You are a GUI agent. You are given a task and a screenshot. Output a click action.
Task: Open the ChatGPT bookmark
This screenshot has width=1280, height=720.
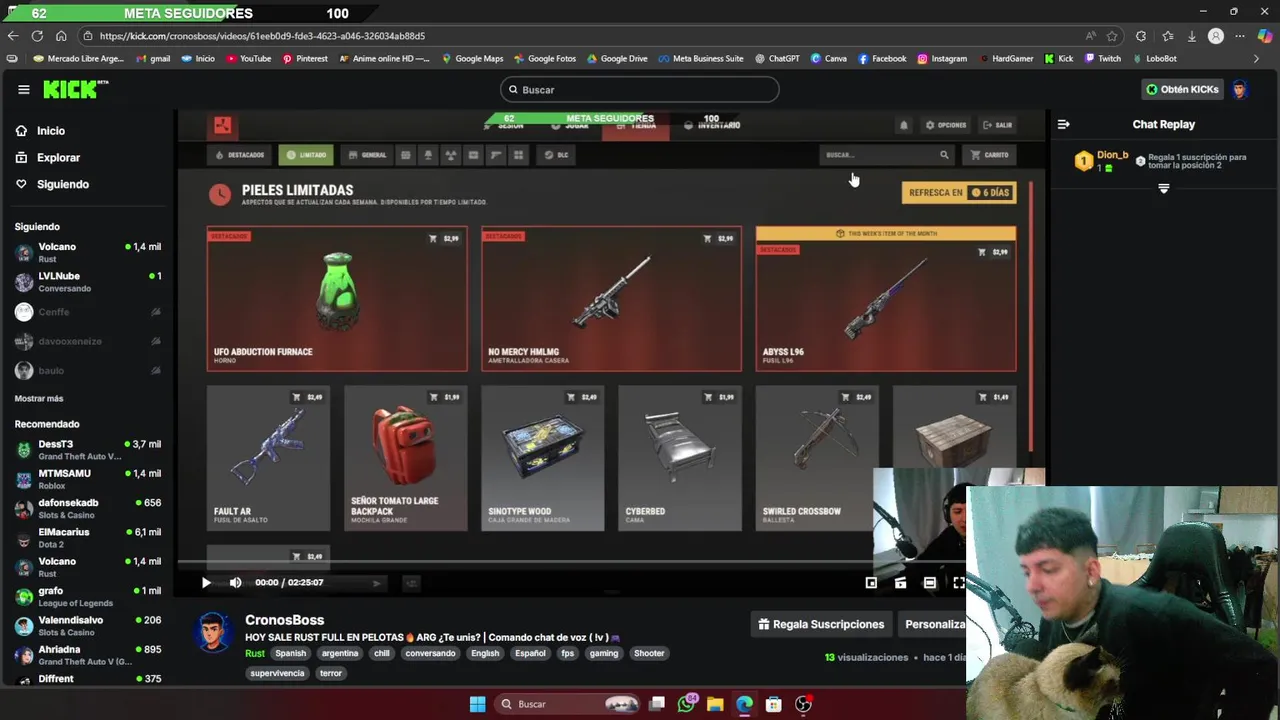[777, 58]
